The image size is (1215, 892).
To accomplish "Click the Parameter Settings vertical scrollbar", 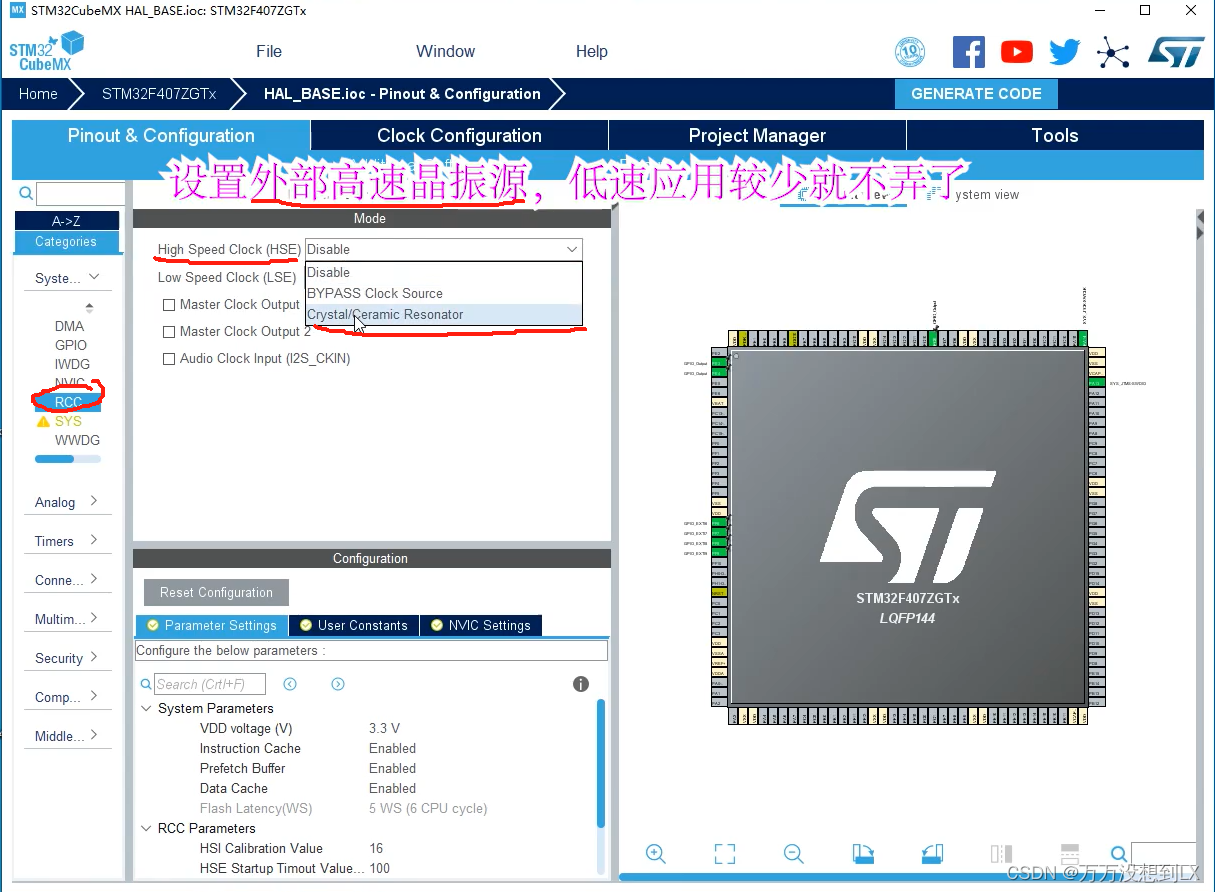I will pos(602,763).
